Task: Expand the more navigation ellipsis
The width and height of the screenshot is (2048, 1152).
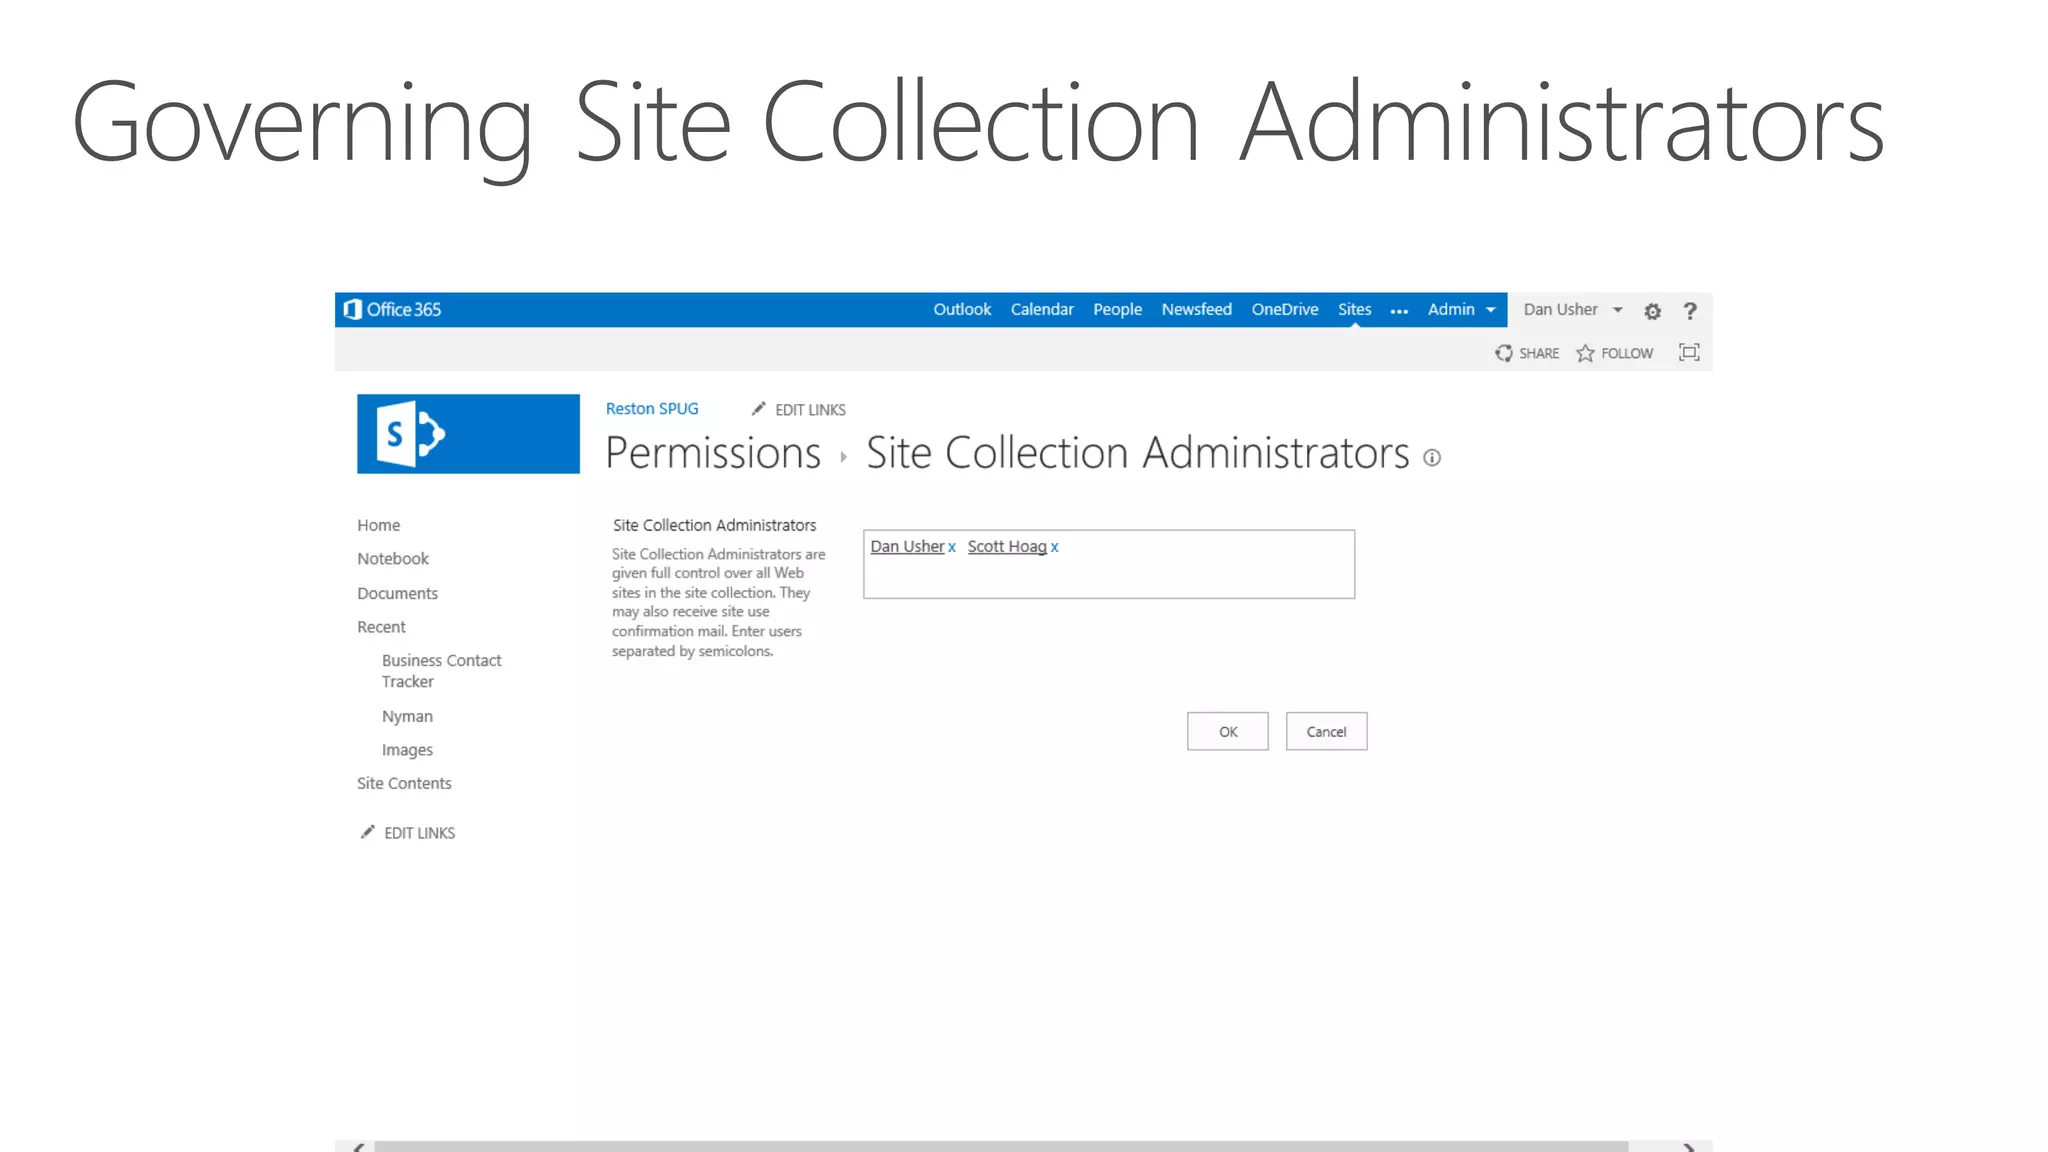Action: (1399, 311)
